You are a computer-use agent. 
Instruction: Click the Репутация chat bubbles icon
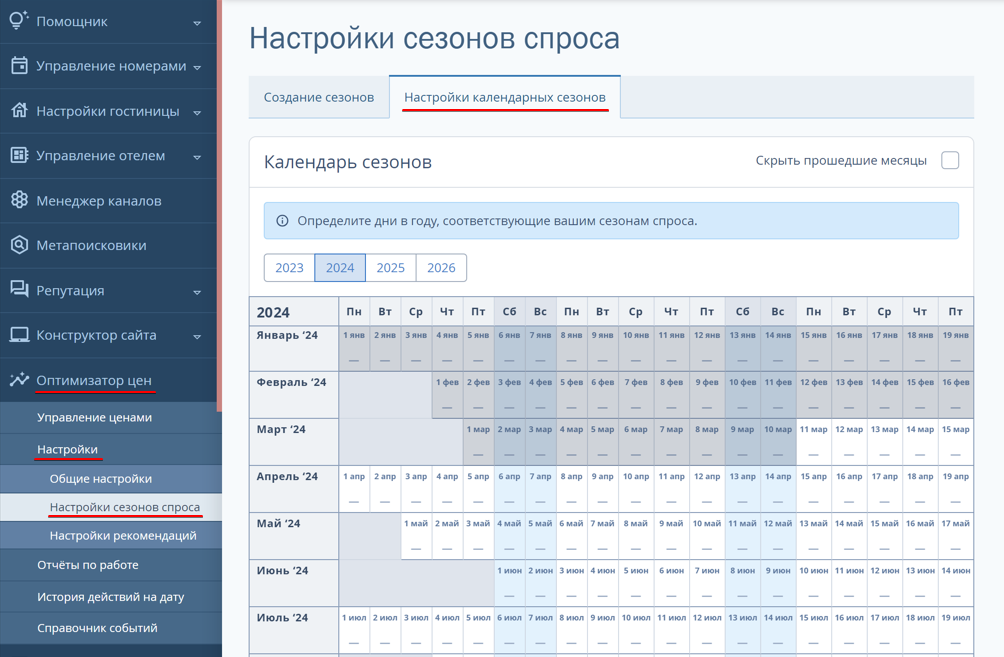[x=19, y=289]
